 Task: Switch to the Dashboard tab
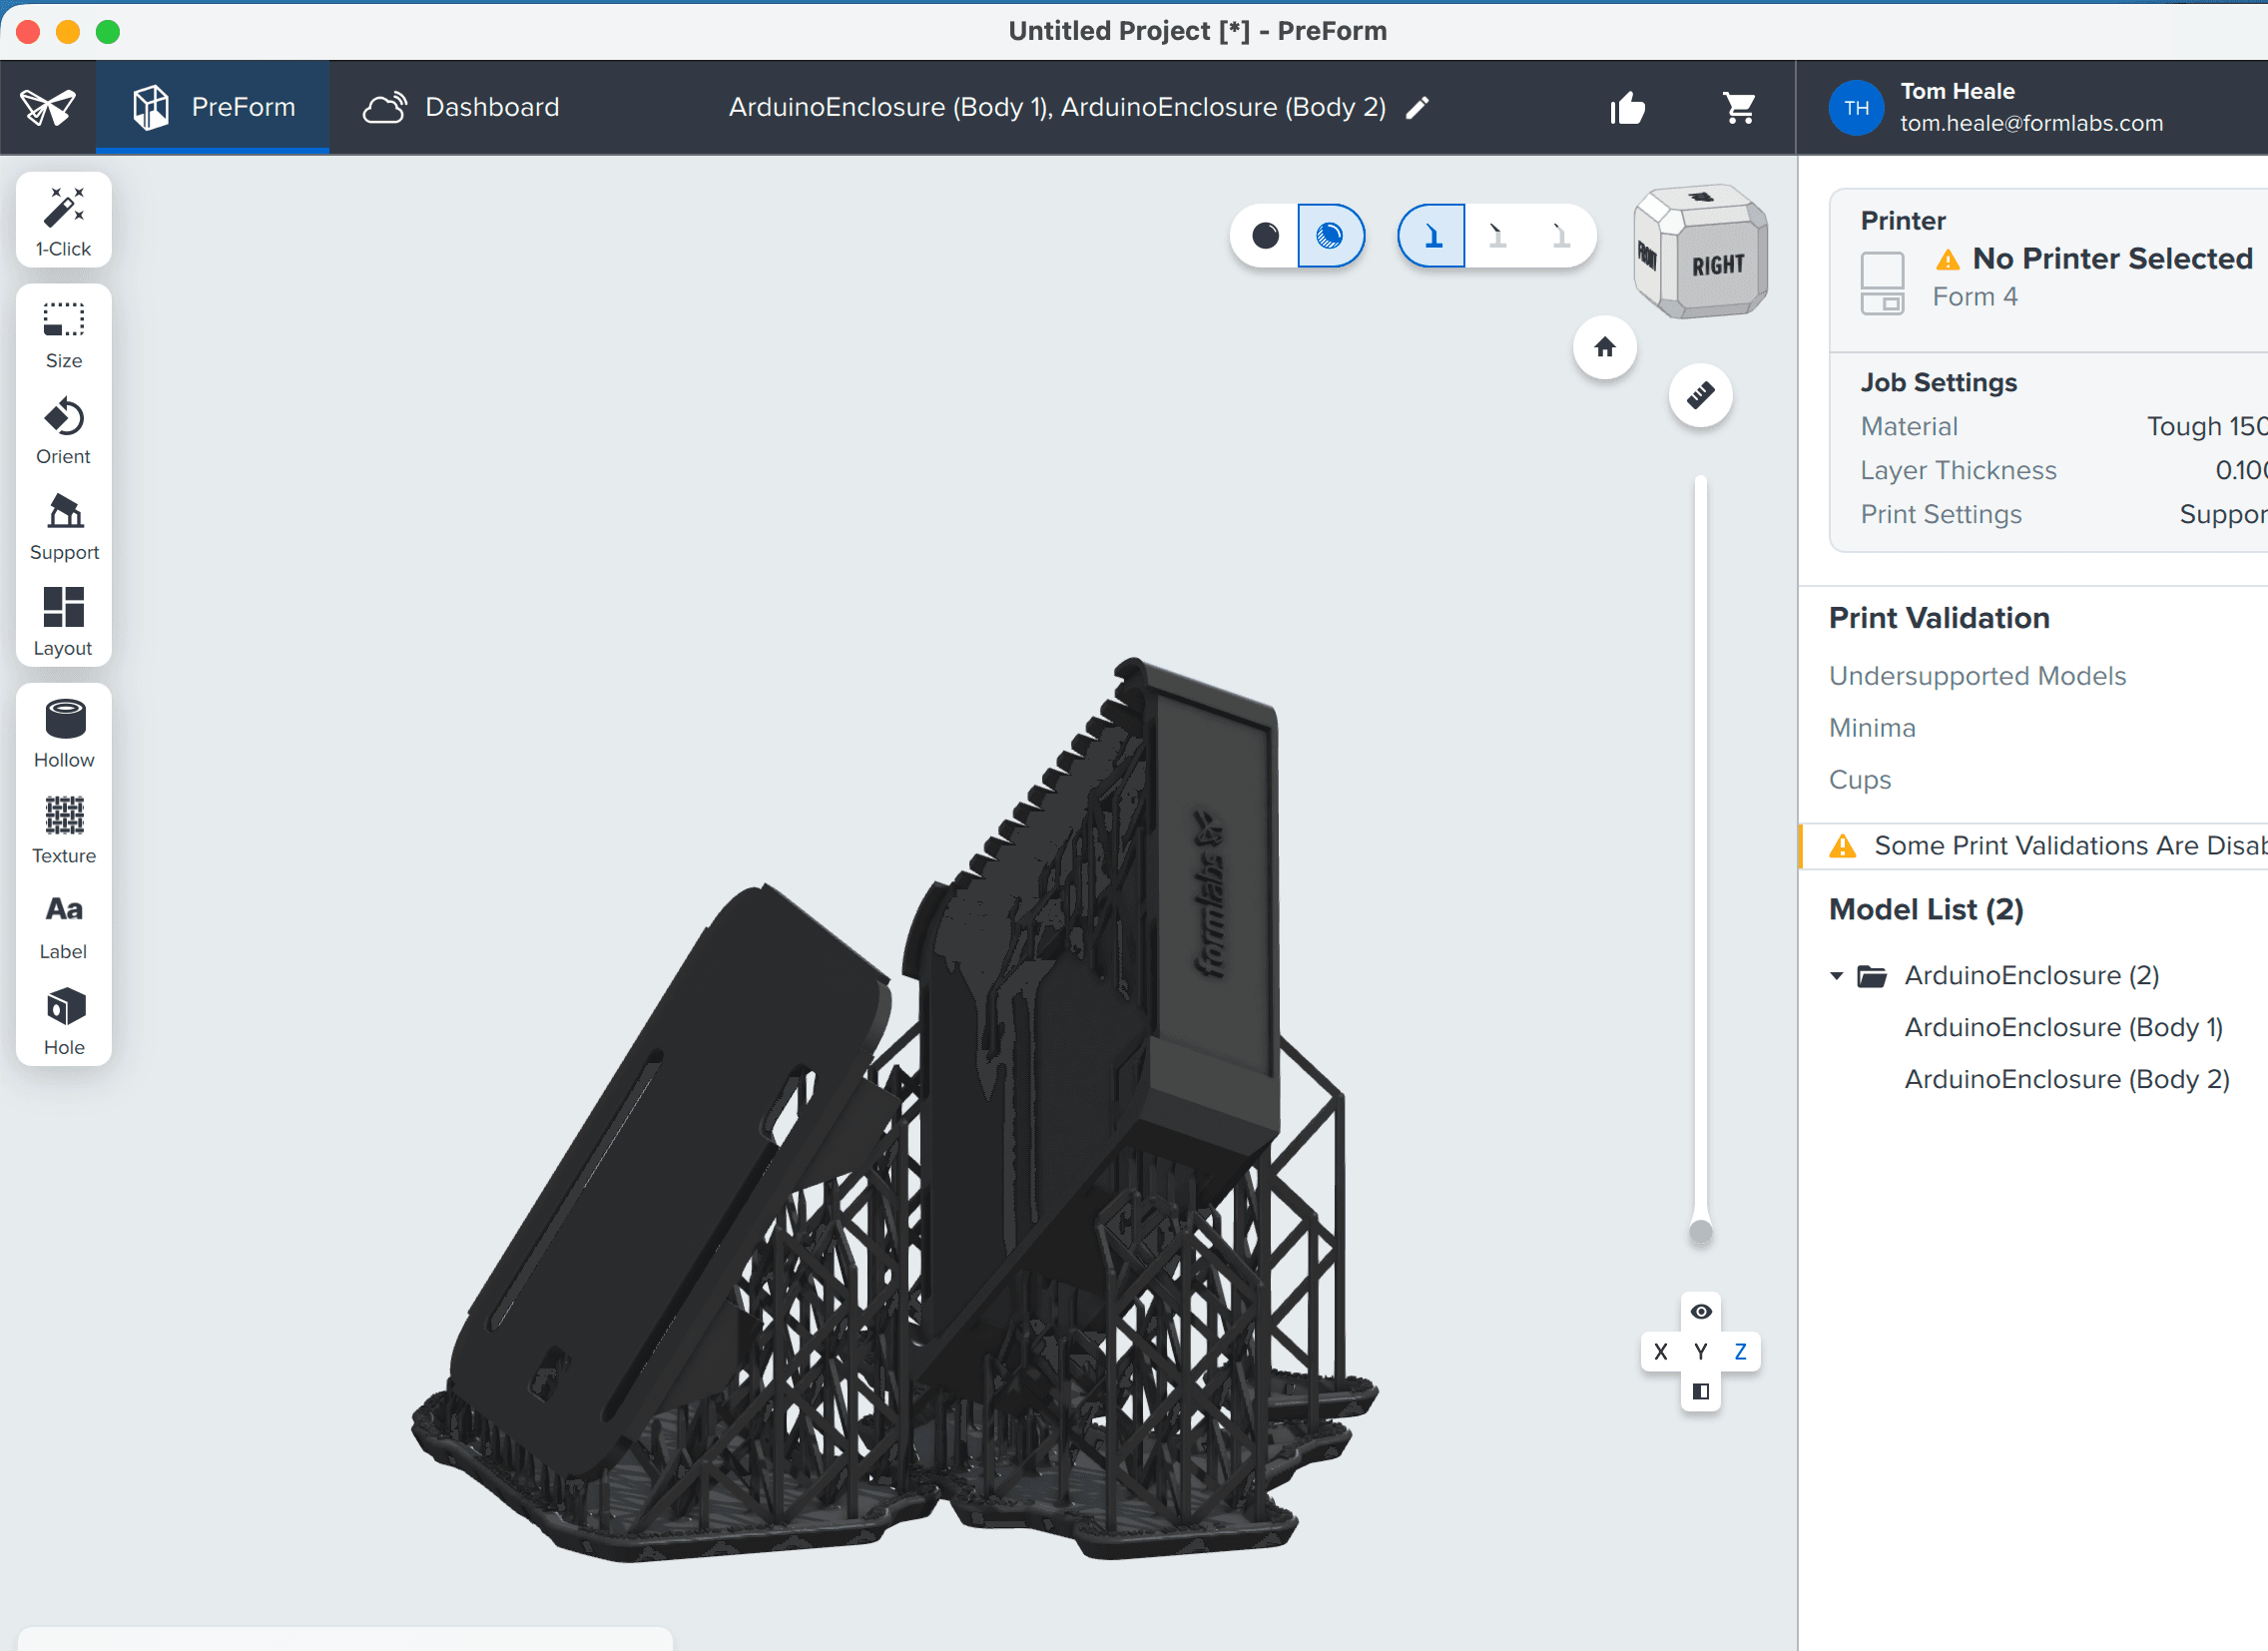(x=461, y=107)
